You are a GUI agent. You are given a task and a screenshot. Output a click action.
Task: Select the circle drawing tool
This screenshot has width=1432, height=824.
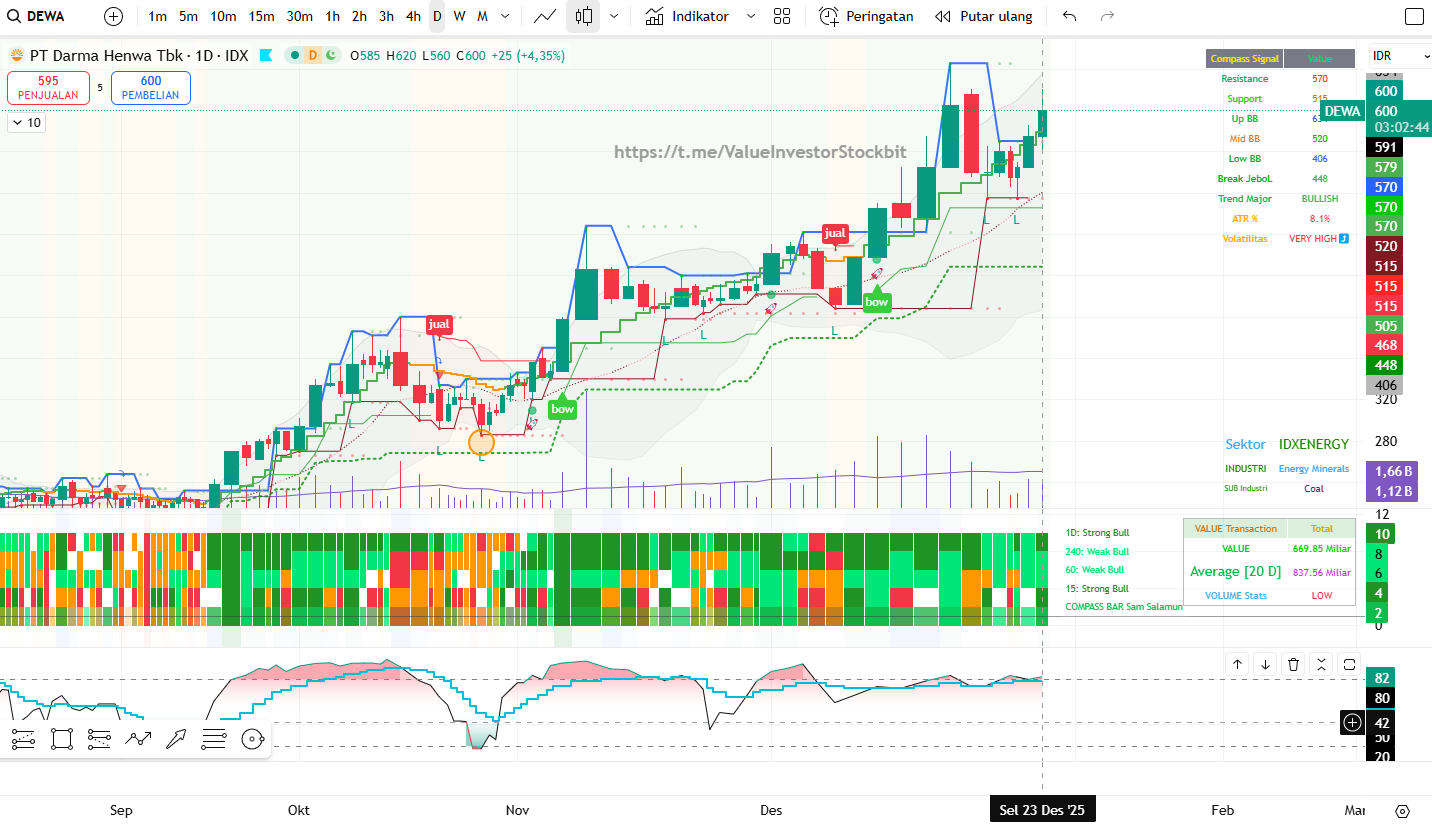(x=252, y=739)
